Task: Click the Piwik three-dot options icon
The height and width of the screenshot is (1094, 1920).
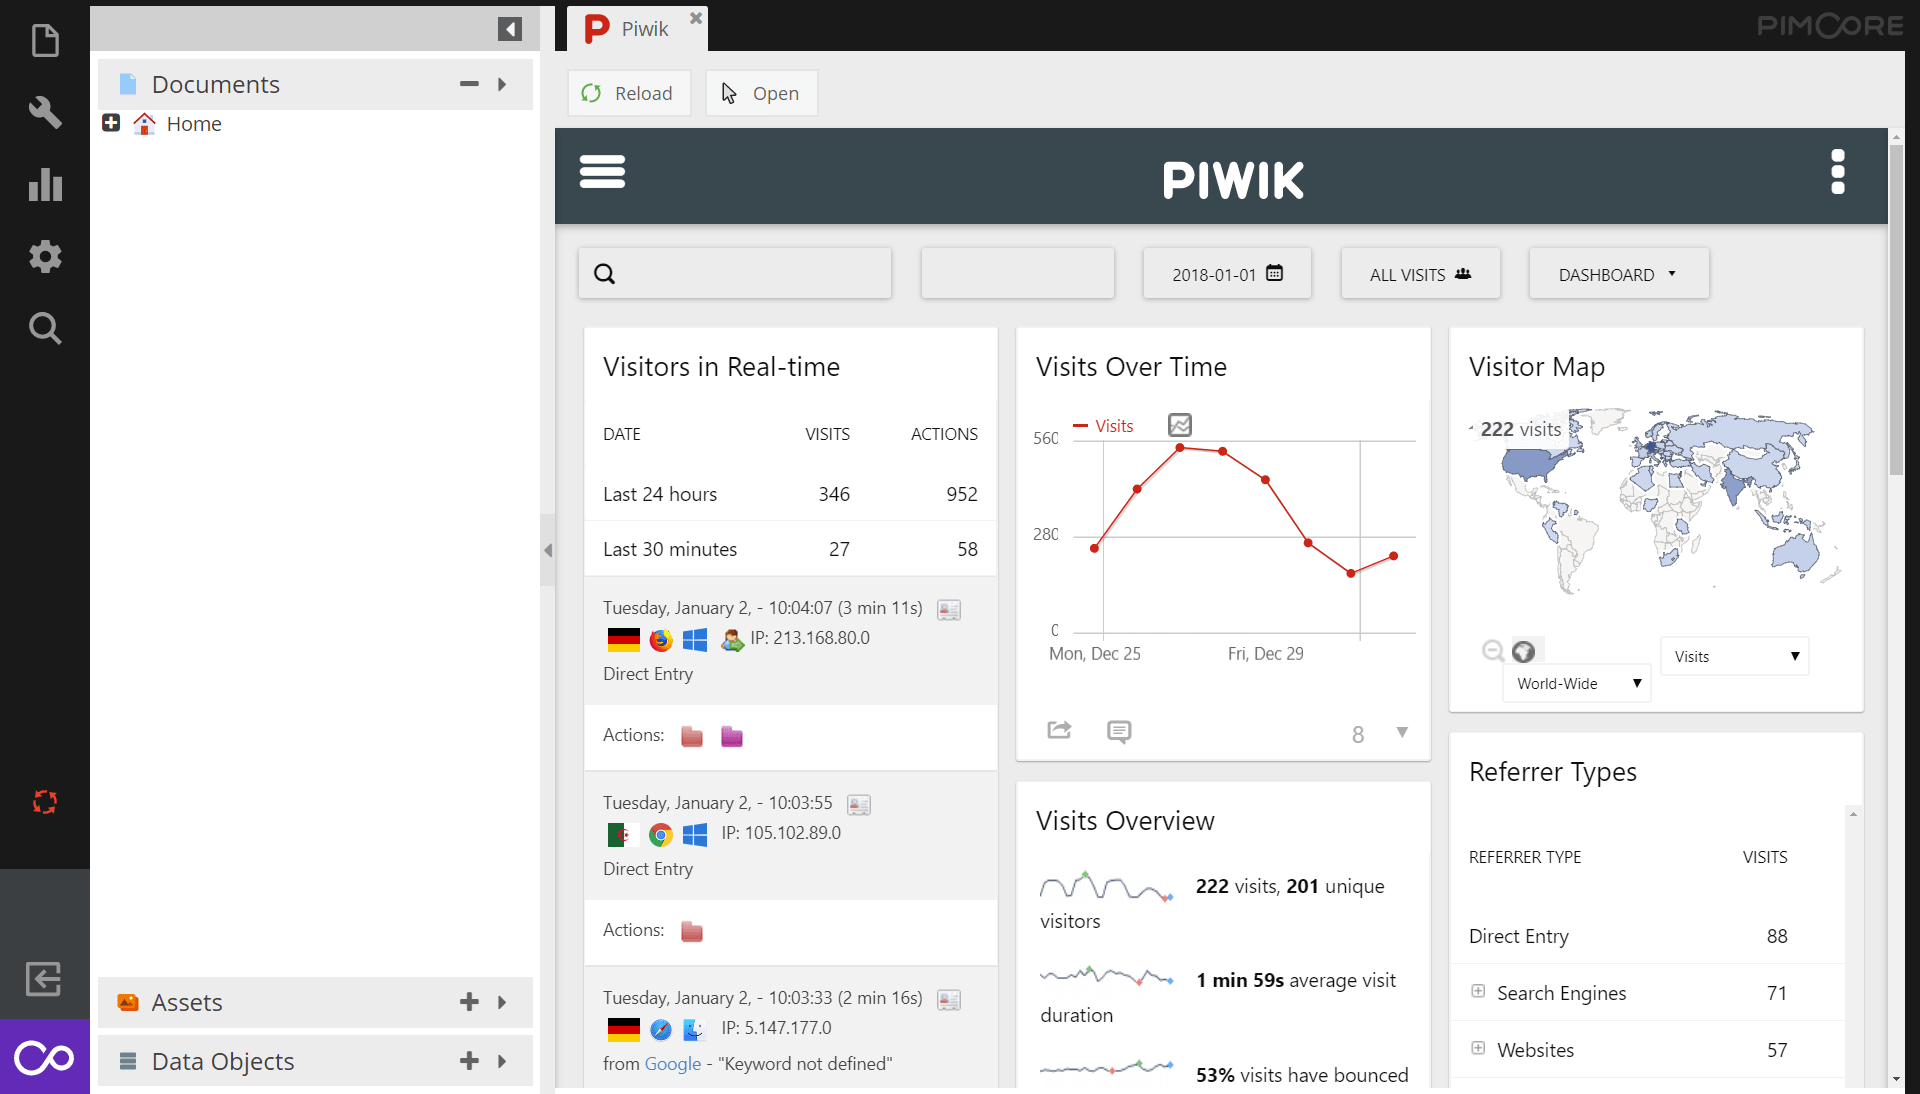Action: (x=1837, y=172)
